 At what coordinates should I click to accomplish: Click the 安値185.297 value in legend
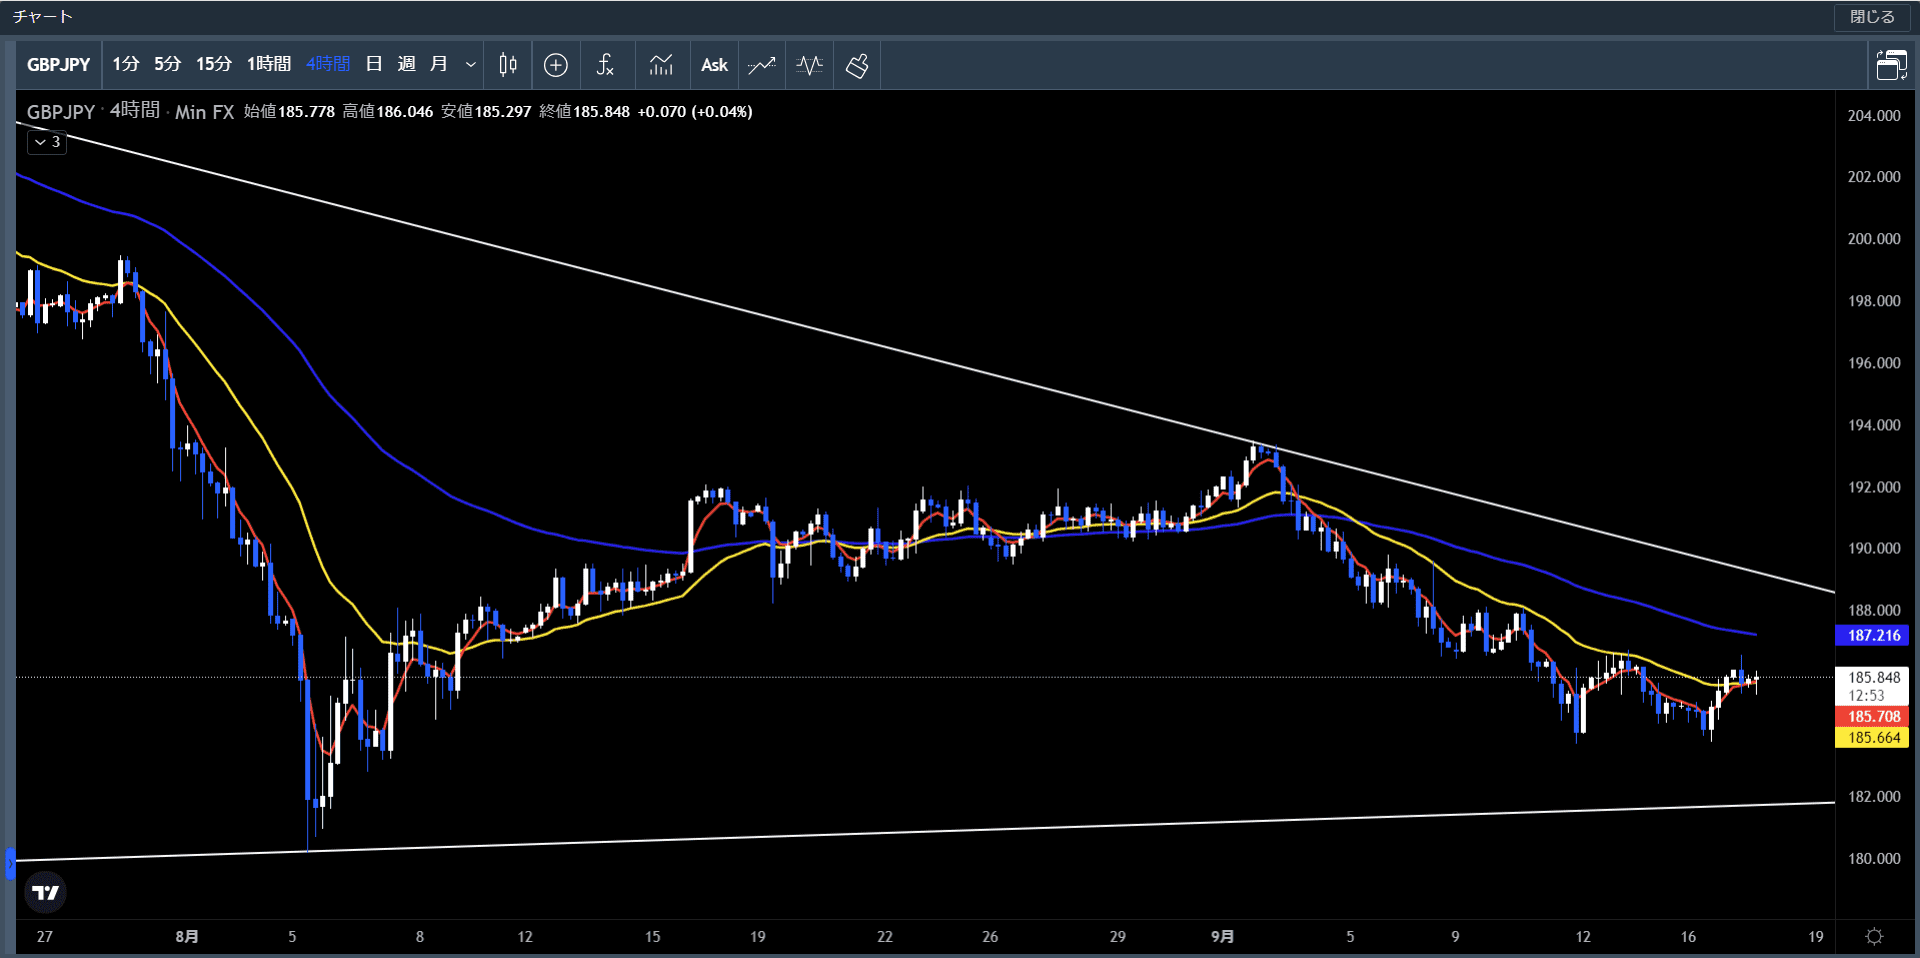[x=486, y=112]
